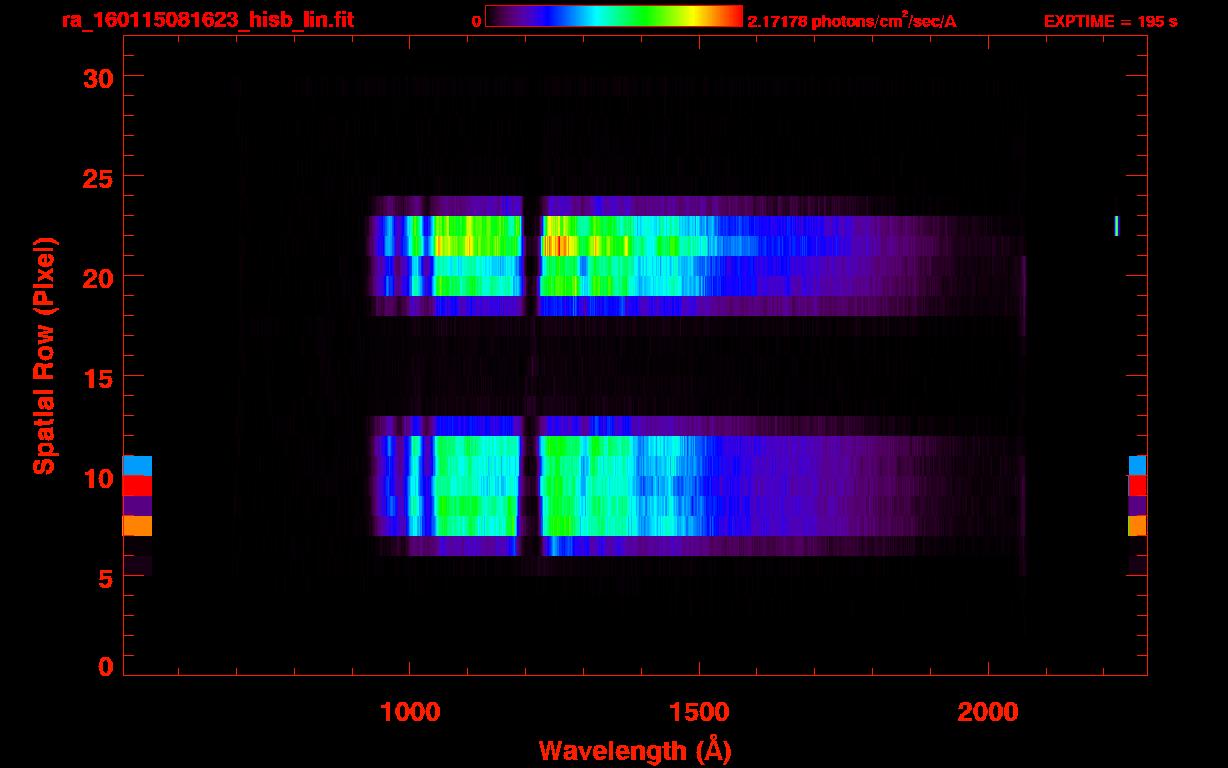Pick the blue swatch on the right plot edge
1228x768 pixels.
[x=1137, y=466]
